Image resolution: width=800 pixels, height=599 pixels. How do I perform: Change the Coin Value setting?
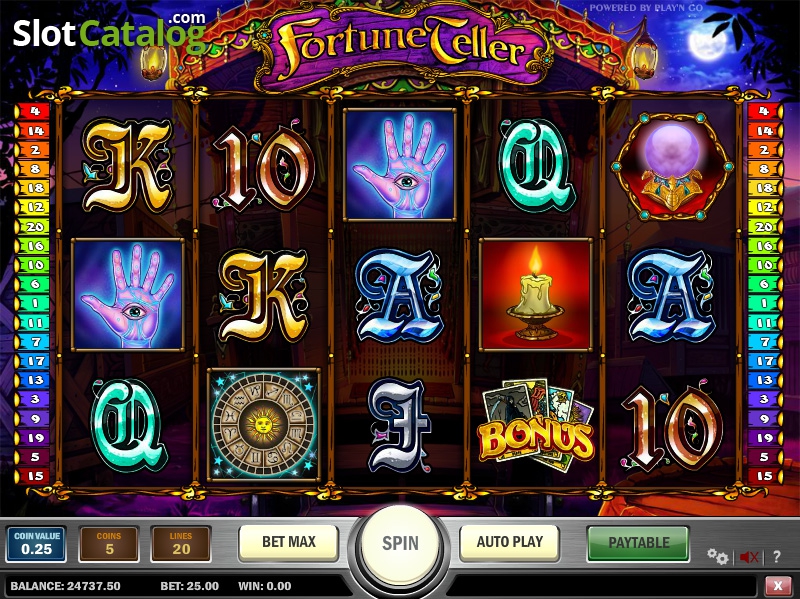tap(36, 544)
